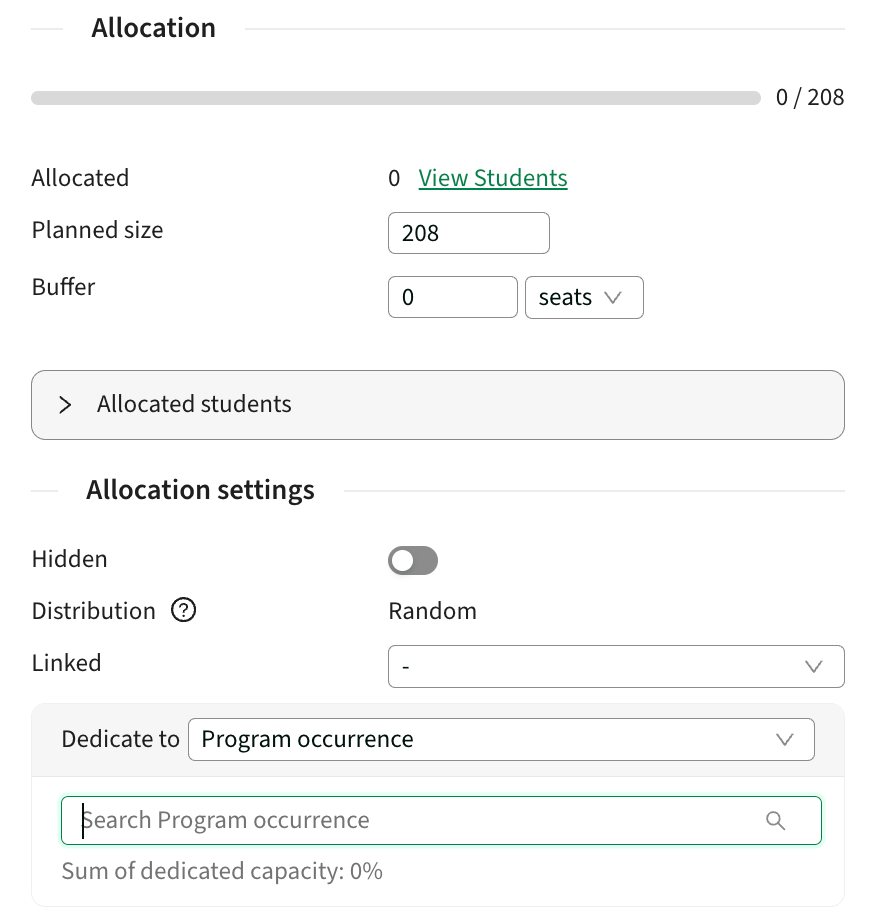The height and width of the screenshot is (916, 884).
Task: Expand the Allocated students panel
Action: pyautogui.click(x=438, y=405)
